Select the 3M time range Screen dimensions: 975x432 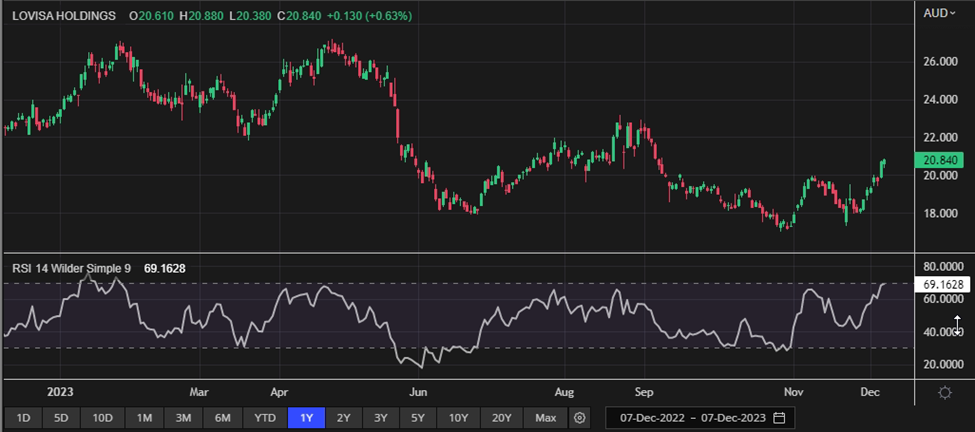point(183,418)
